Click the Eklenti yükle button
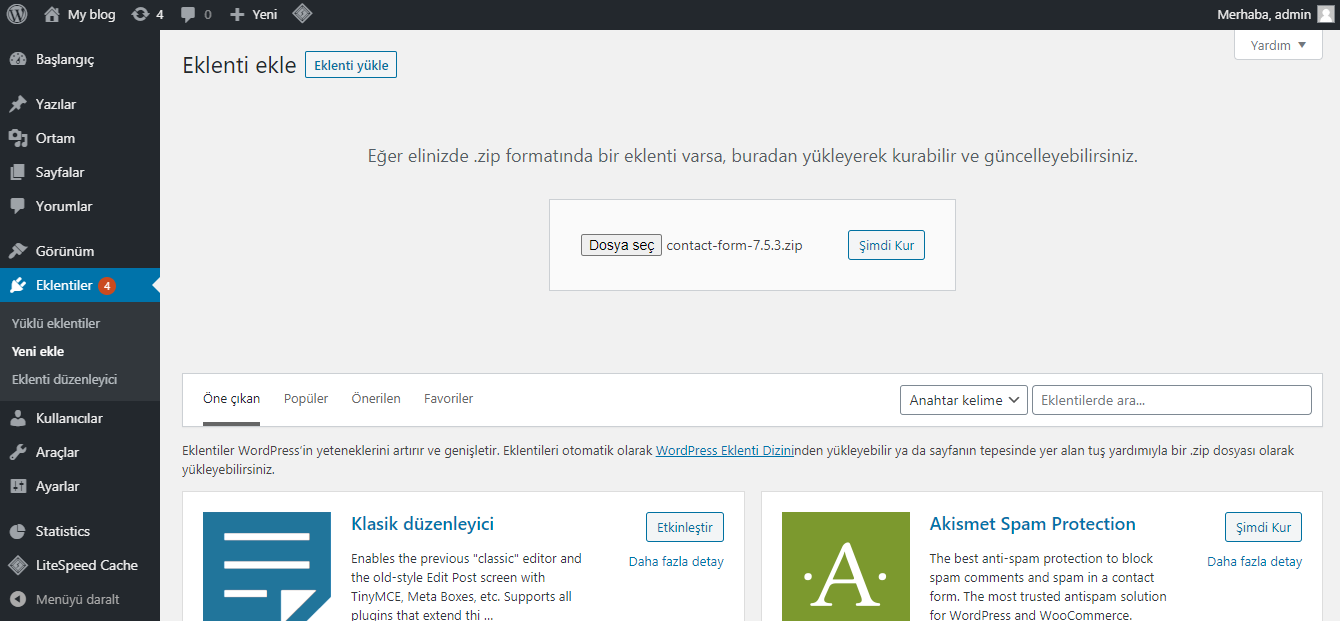Screen dimensions: 1340x621 (351, 65)
